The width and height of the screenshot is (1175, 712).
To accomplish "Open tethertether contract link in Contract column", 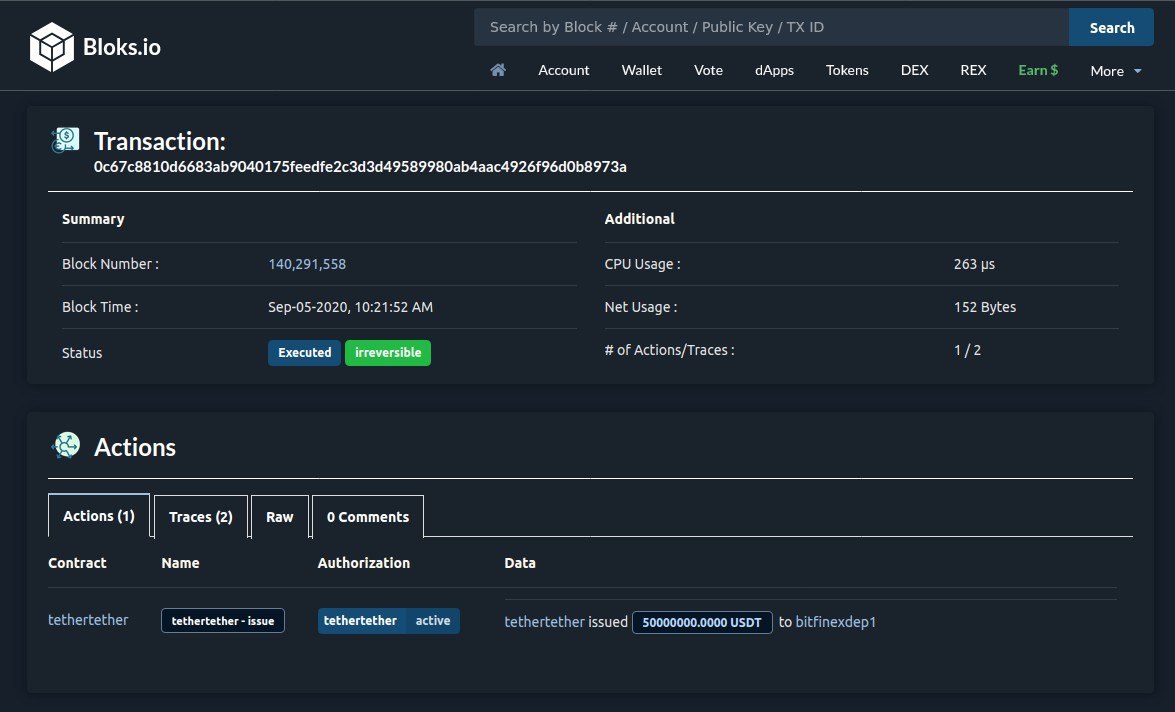I will coord(88,620).
